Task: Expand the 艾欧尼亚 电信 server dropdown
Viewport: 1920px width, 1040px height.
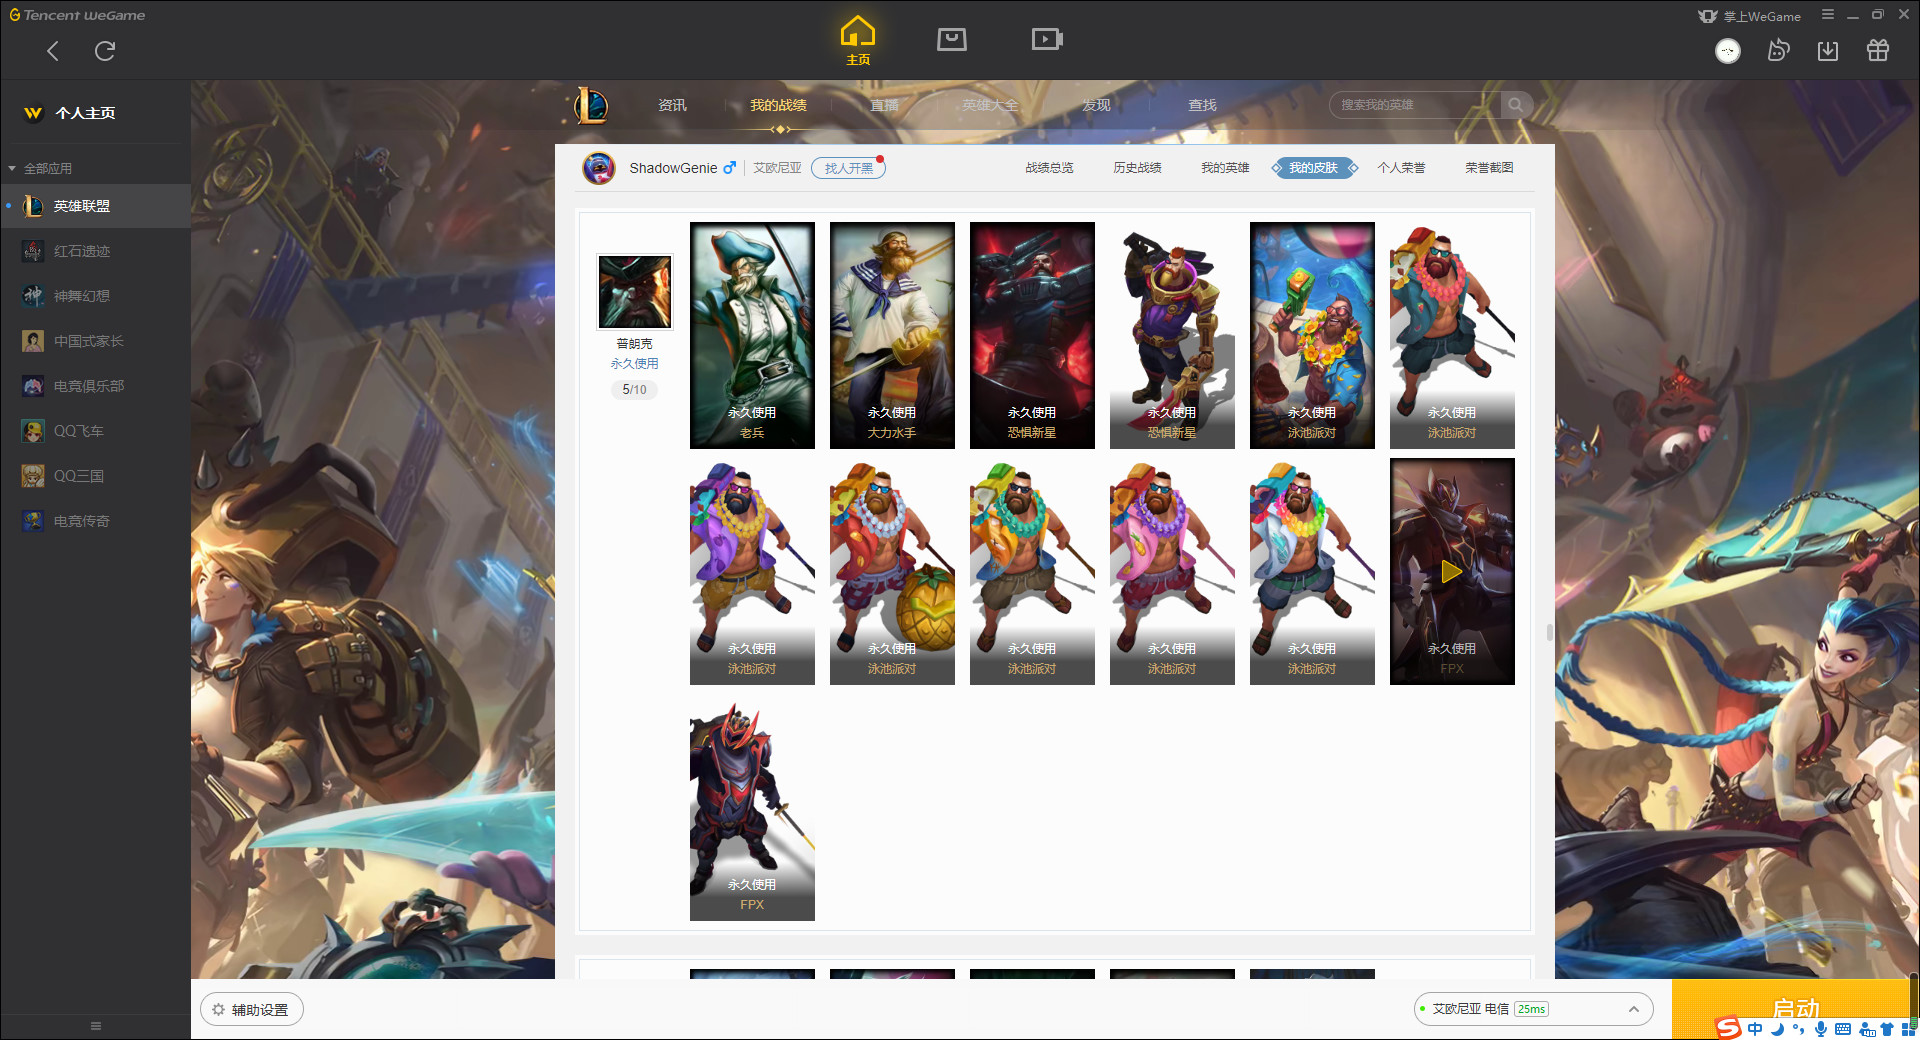Action: pyautogui.click(x=1532, y=1009)
